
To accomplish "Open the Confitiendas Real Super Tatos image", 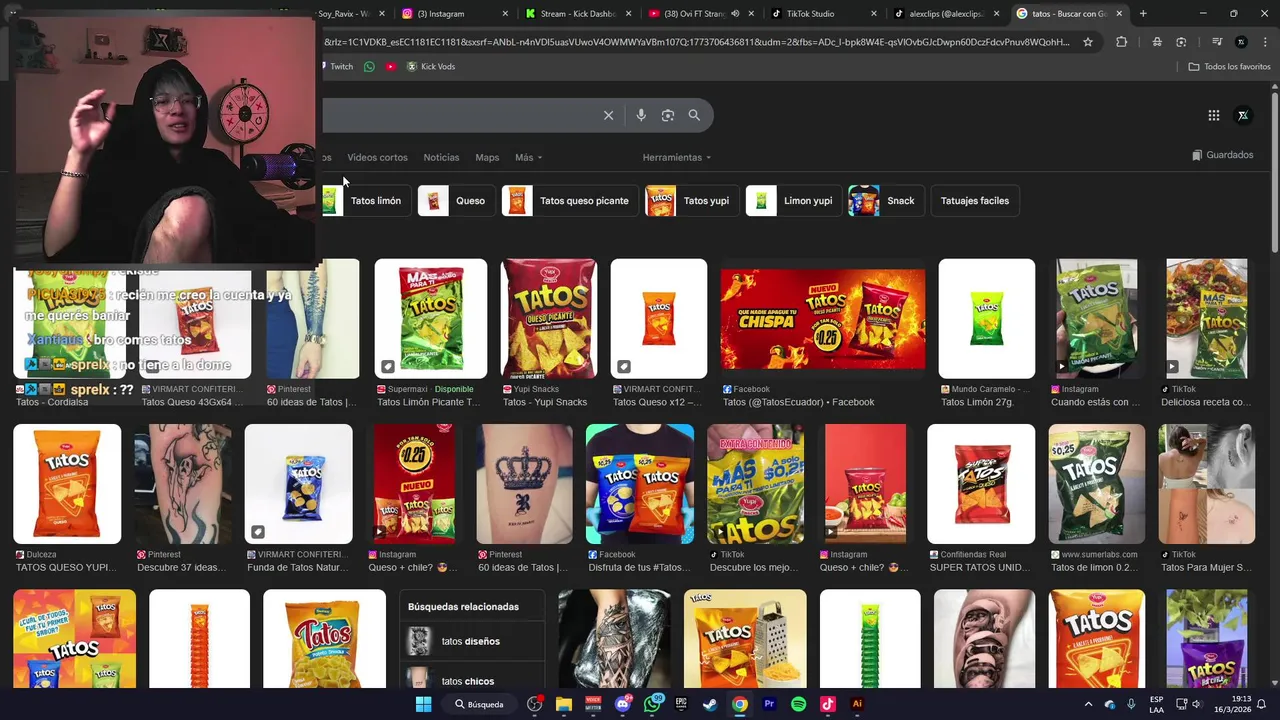I will (x=981, y=484).
